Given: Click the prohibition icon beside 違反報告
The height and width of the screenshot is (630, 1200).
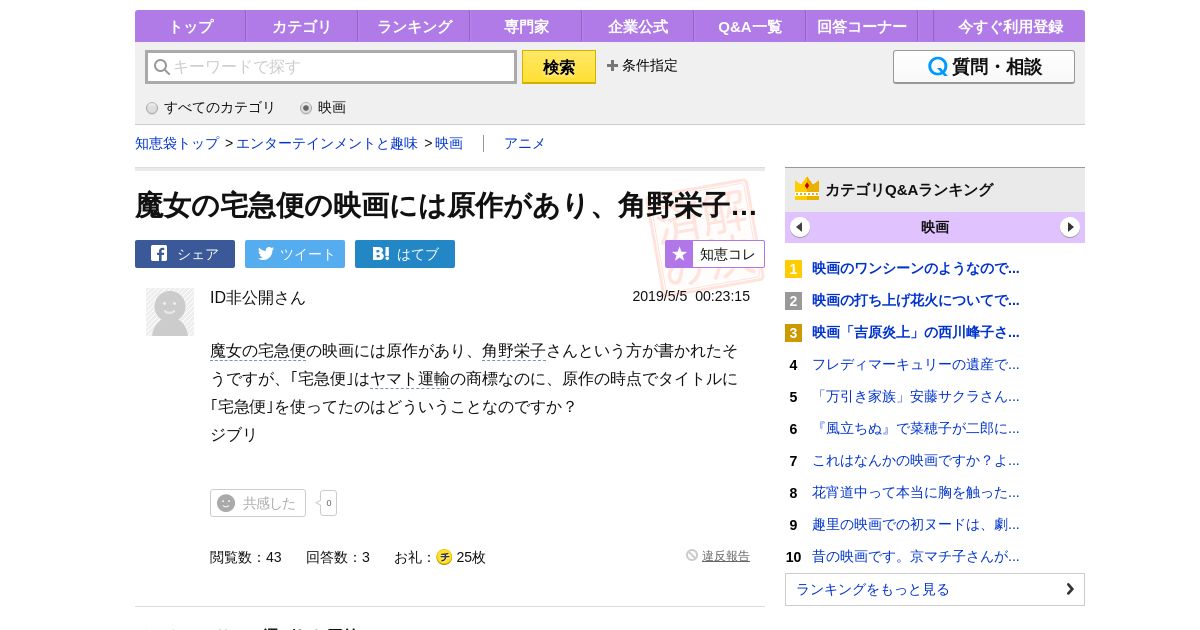Looking at the screenshot, I should [692, 555].
